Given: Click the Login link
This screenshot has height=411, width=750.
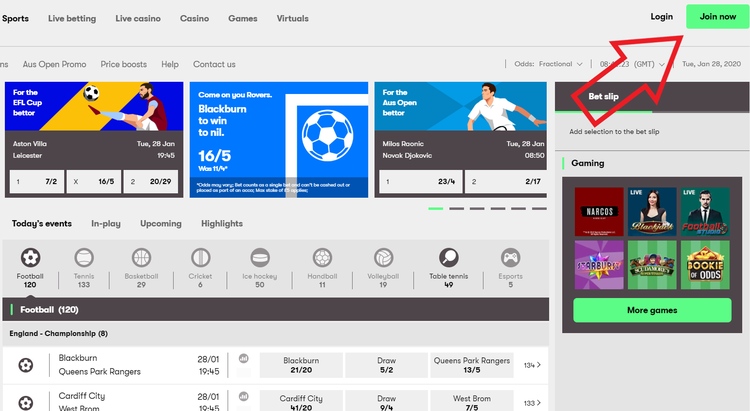Looking at the screenshot, I should (662, 17).
